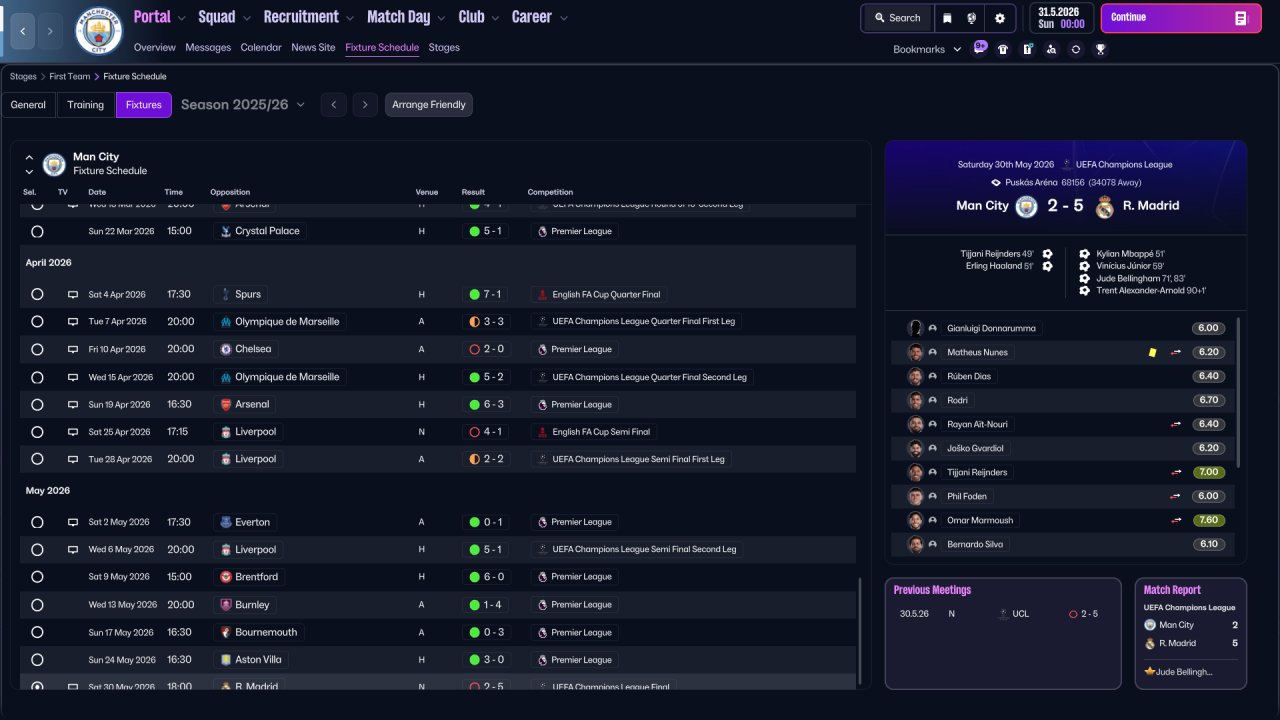Select the Spurs FA Cup fixture radio button
Viewport: 1280px width, 720px height.
pos(37,295)
